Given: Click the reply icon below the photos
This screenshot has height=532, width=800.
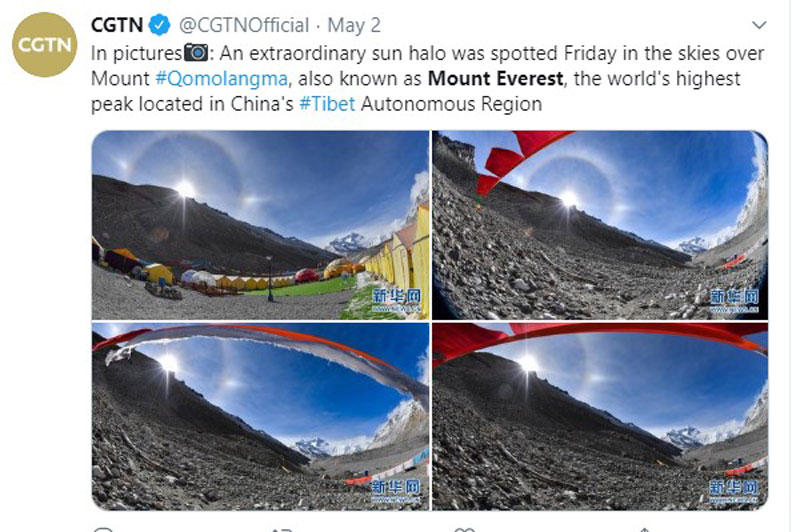Looking at the screenshot, I should [x=104, y=529].
